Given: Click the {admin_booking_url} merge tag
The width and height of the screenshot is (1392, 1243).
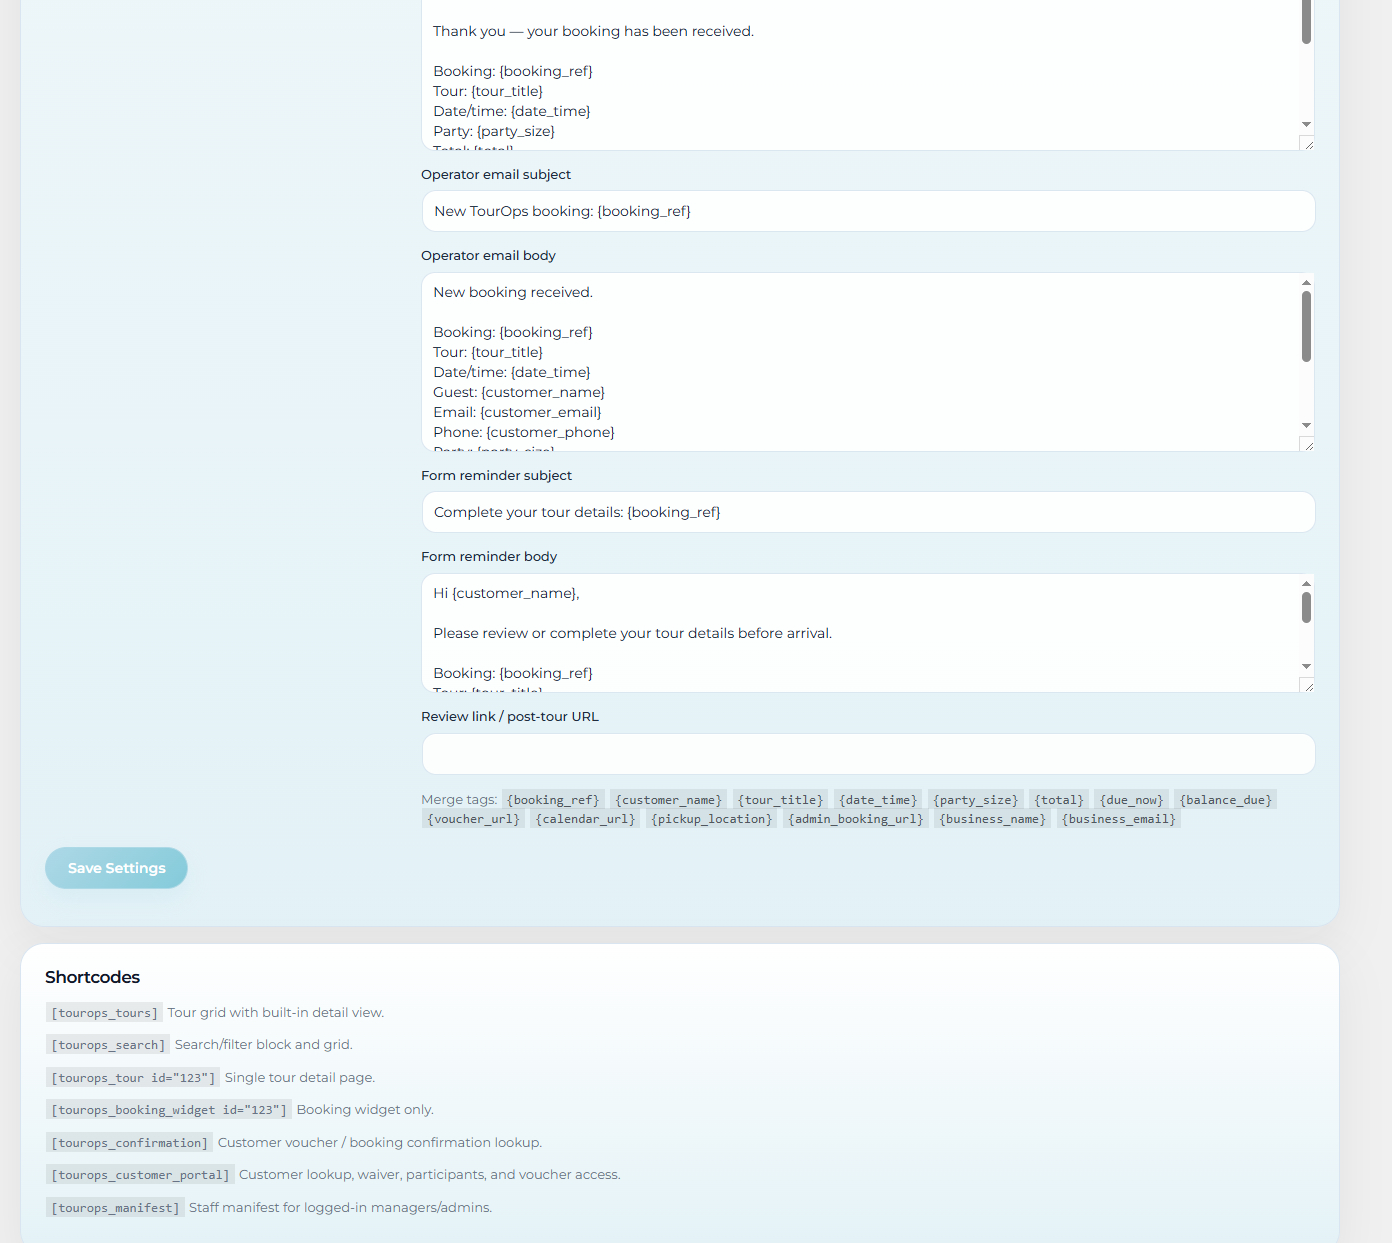Looking at the screenshot, I should [856, 819].
